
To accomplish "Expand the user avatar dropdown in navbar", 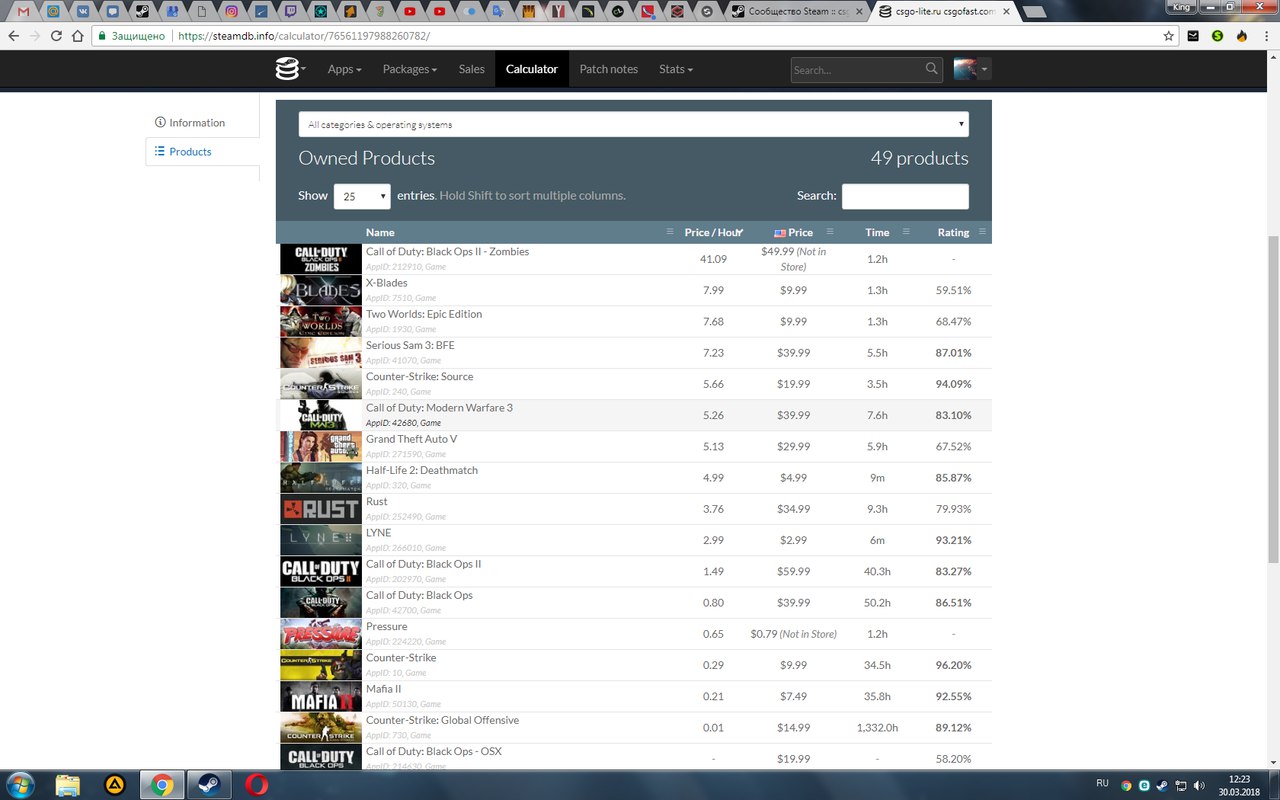I will pyautogui.click(x=972, y=69).
